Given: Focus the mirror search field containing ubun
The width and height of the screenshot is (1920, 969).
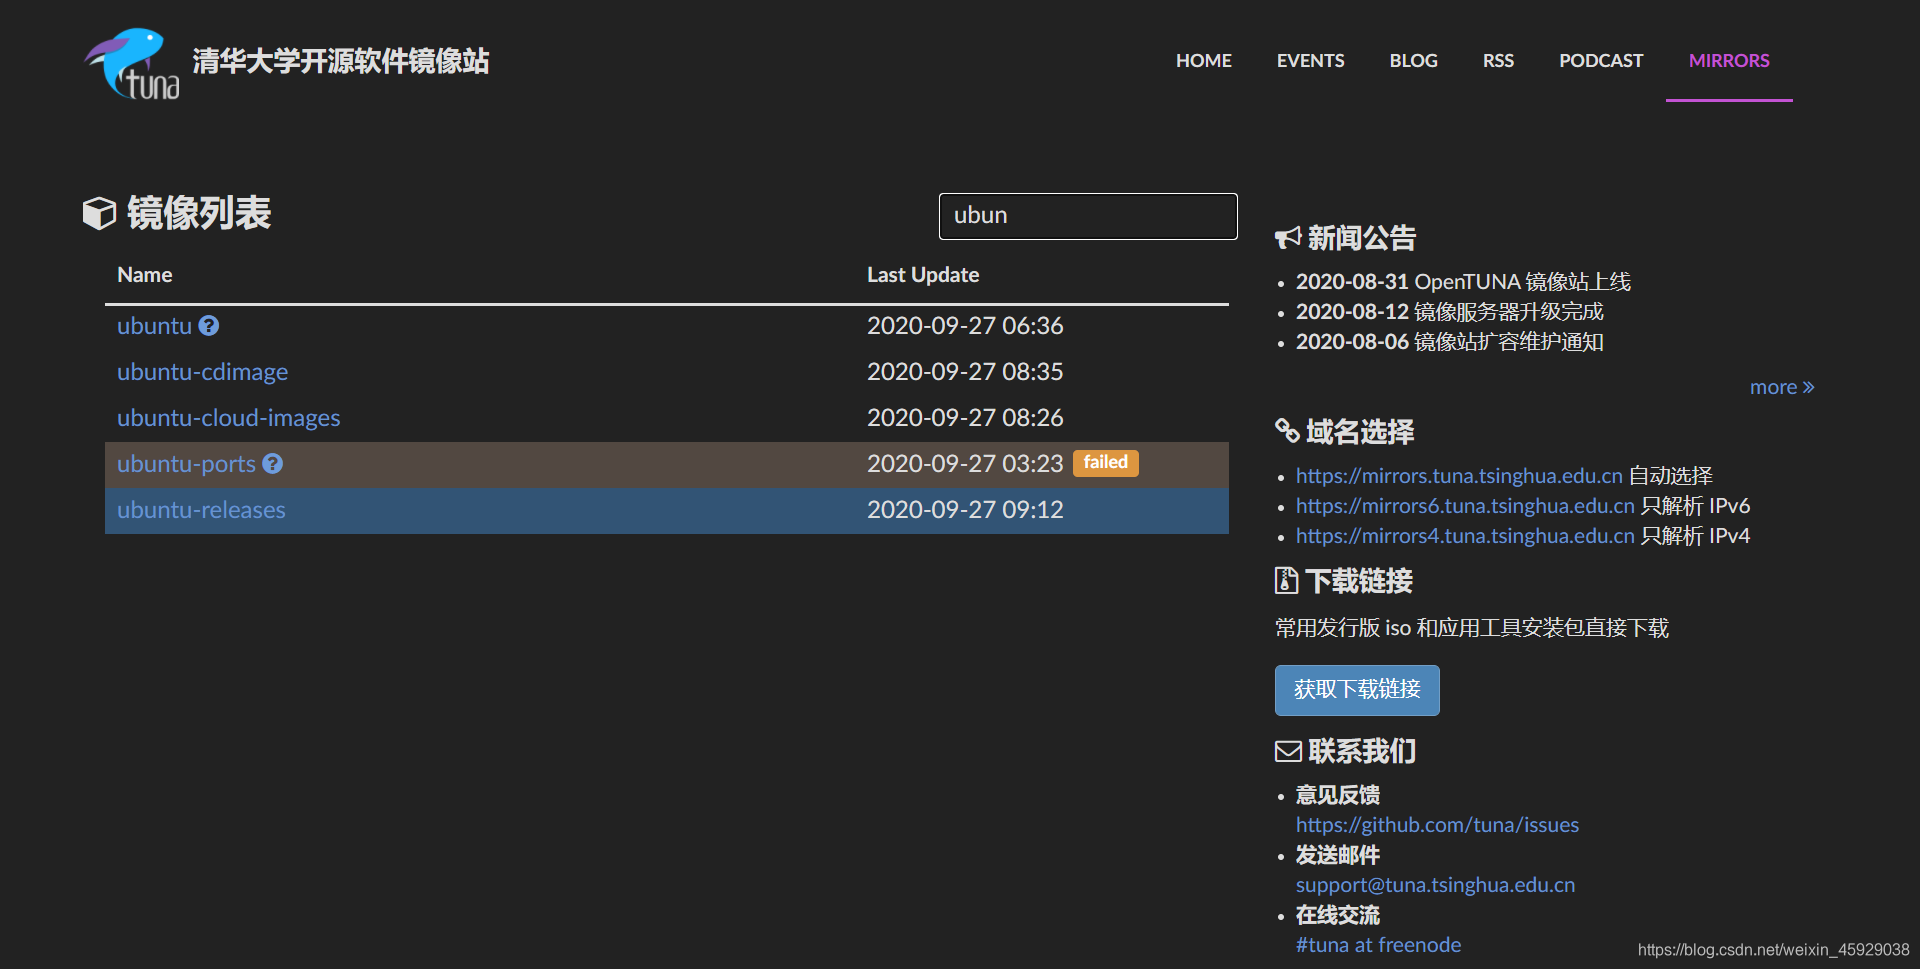Looking at the screenshot, I should [x=1088, y=216].
